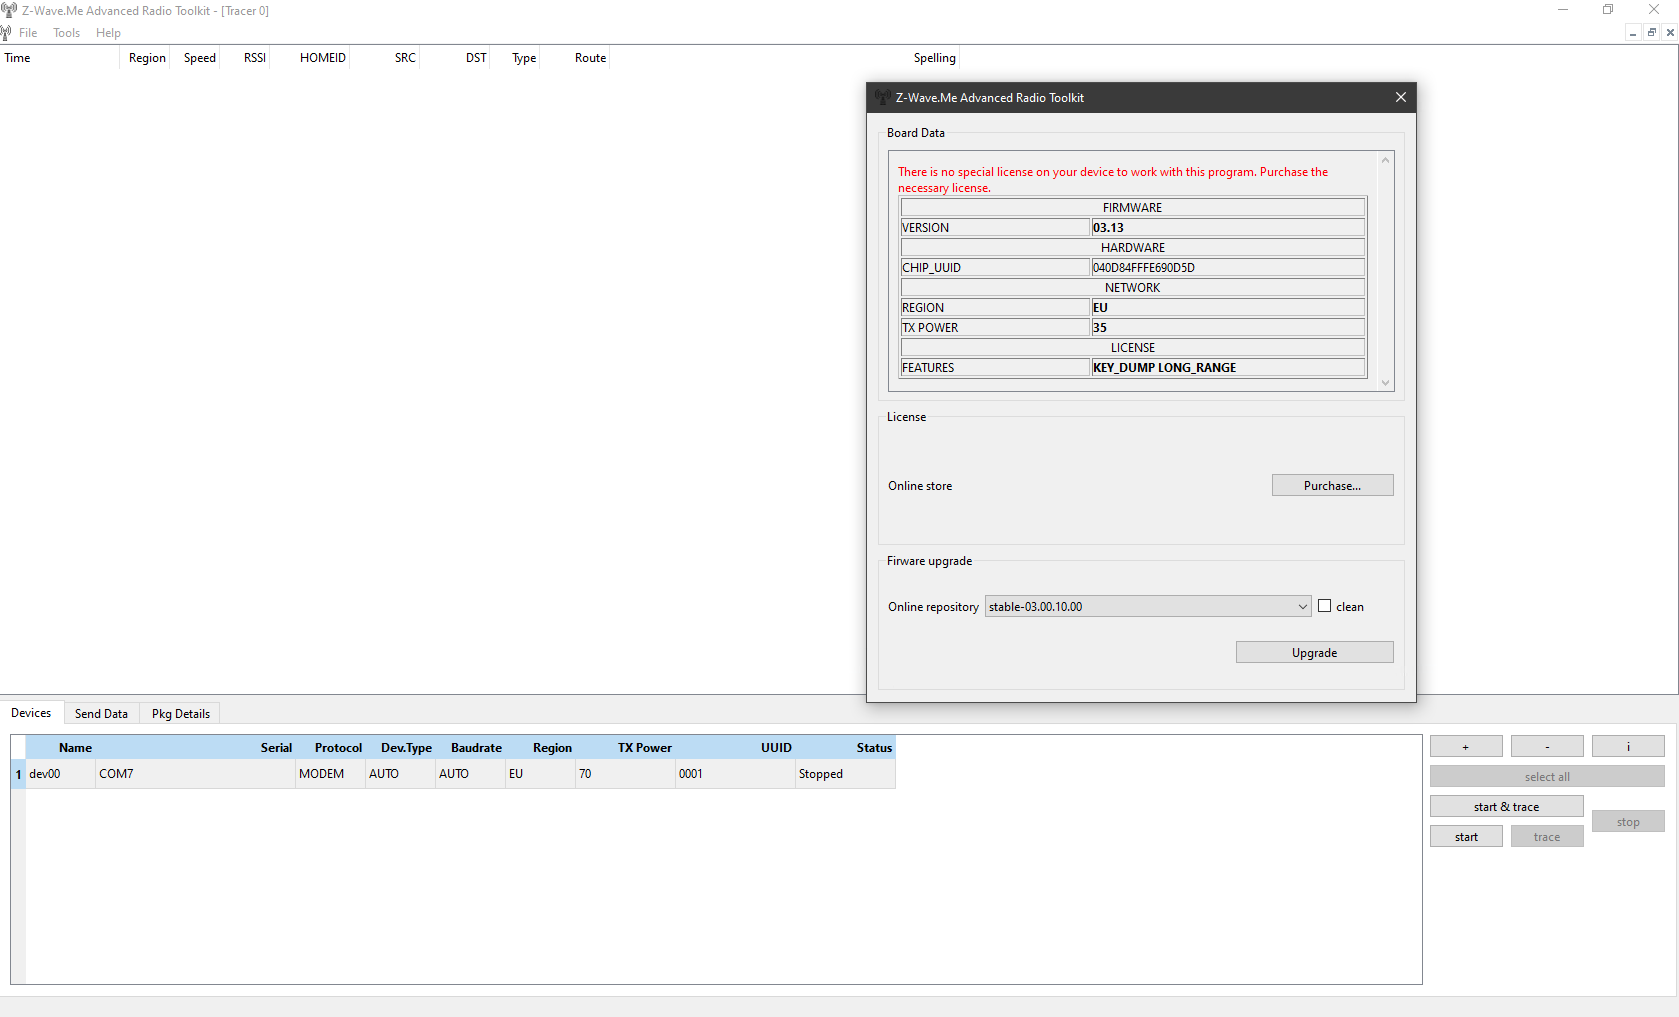
Task: Open the File menu
Action: click(28, 33)
